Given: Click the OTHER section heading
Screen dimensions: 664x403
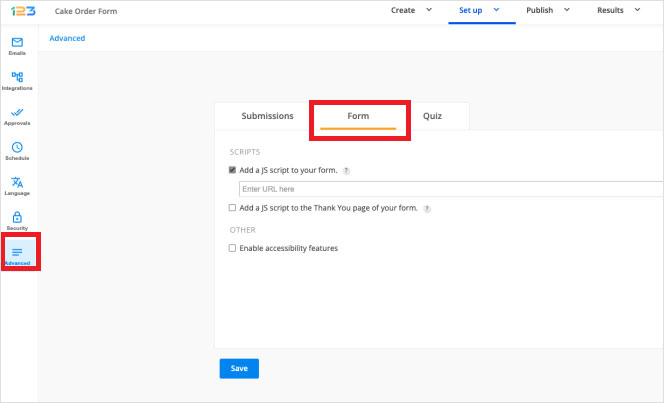Looking at the screenshot, I should tap(243, 230).
